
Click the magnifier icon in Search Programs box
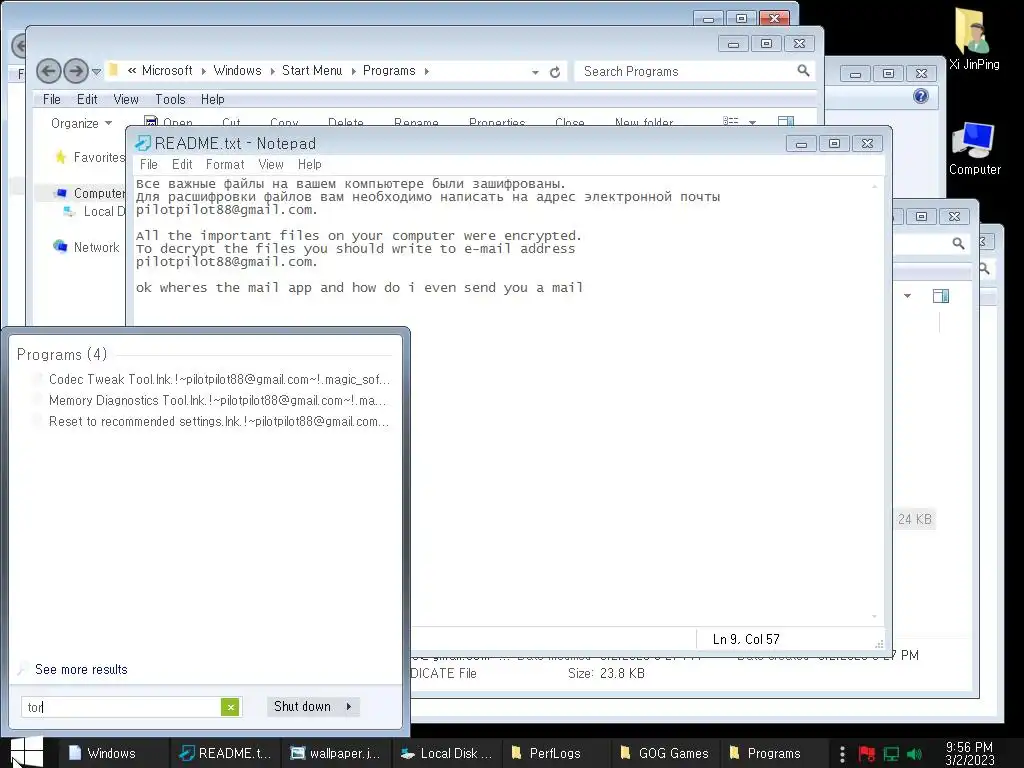tap(803, 71)
